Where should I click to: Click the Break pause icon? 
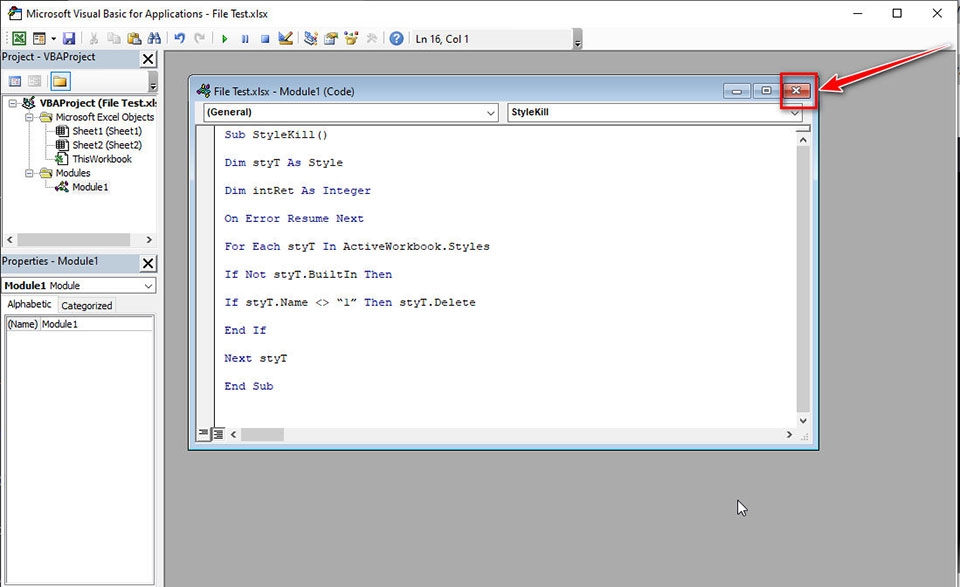point(245,39)
